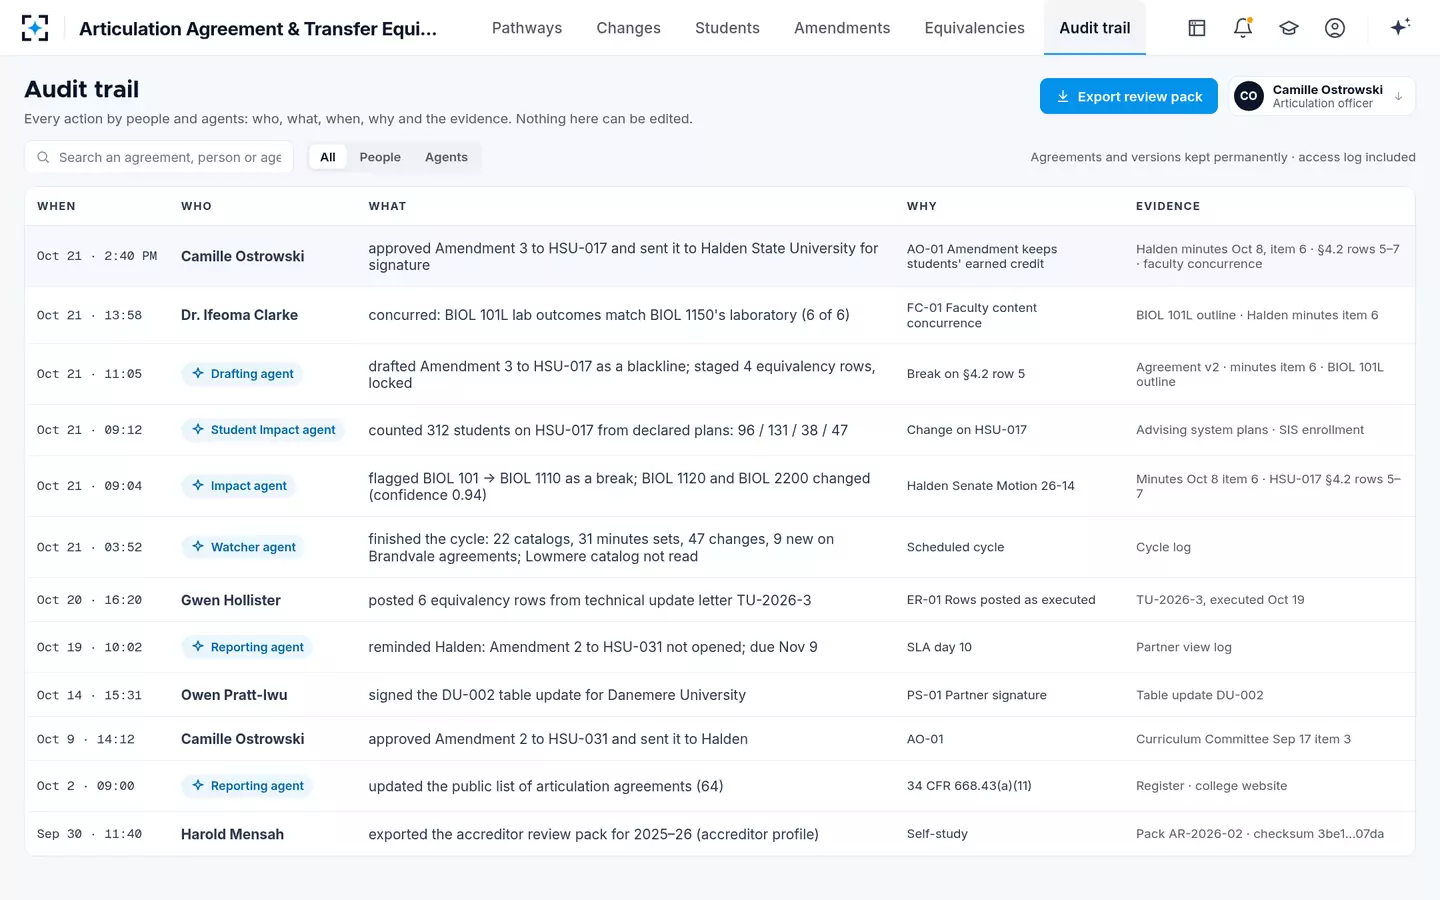Screen dimensions: 1440x900
Task: Click the app logo icon
Action: coord(35,28)
